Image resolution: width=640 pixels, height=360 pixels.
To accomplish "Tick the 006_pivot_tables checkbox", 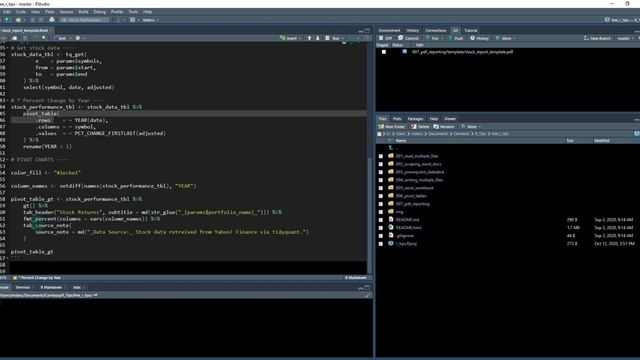I will [381, 196].
